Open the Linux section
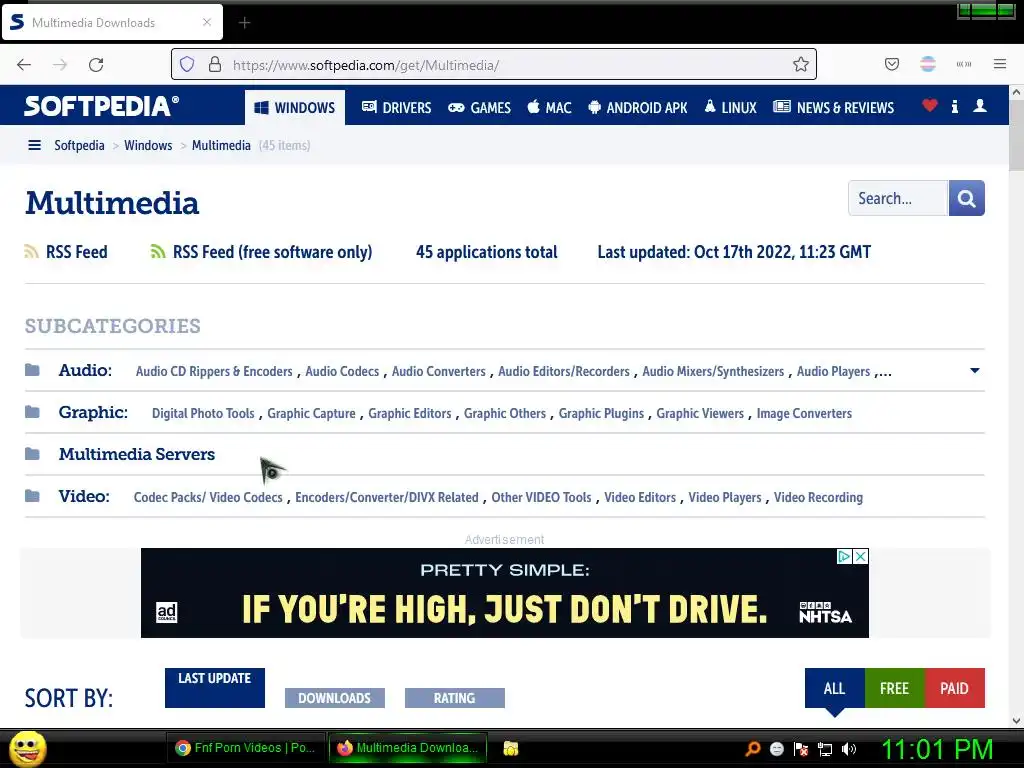 (730, 108)
